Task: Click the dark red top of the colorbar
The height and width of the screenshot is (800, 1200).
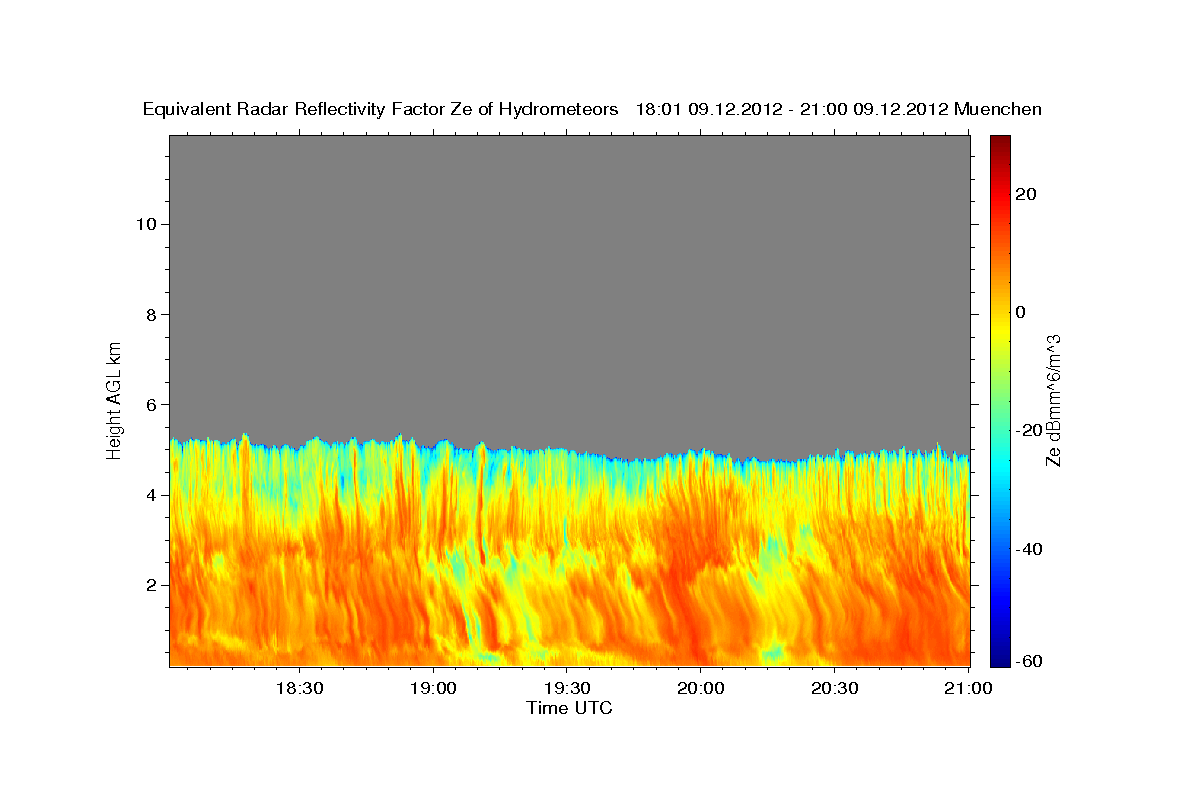Action: pos(1000,145)
